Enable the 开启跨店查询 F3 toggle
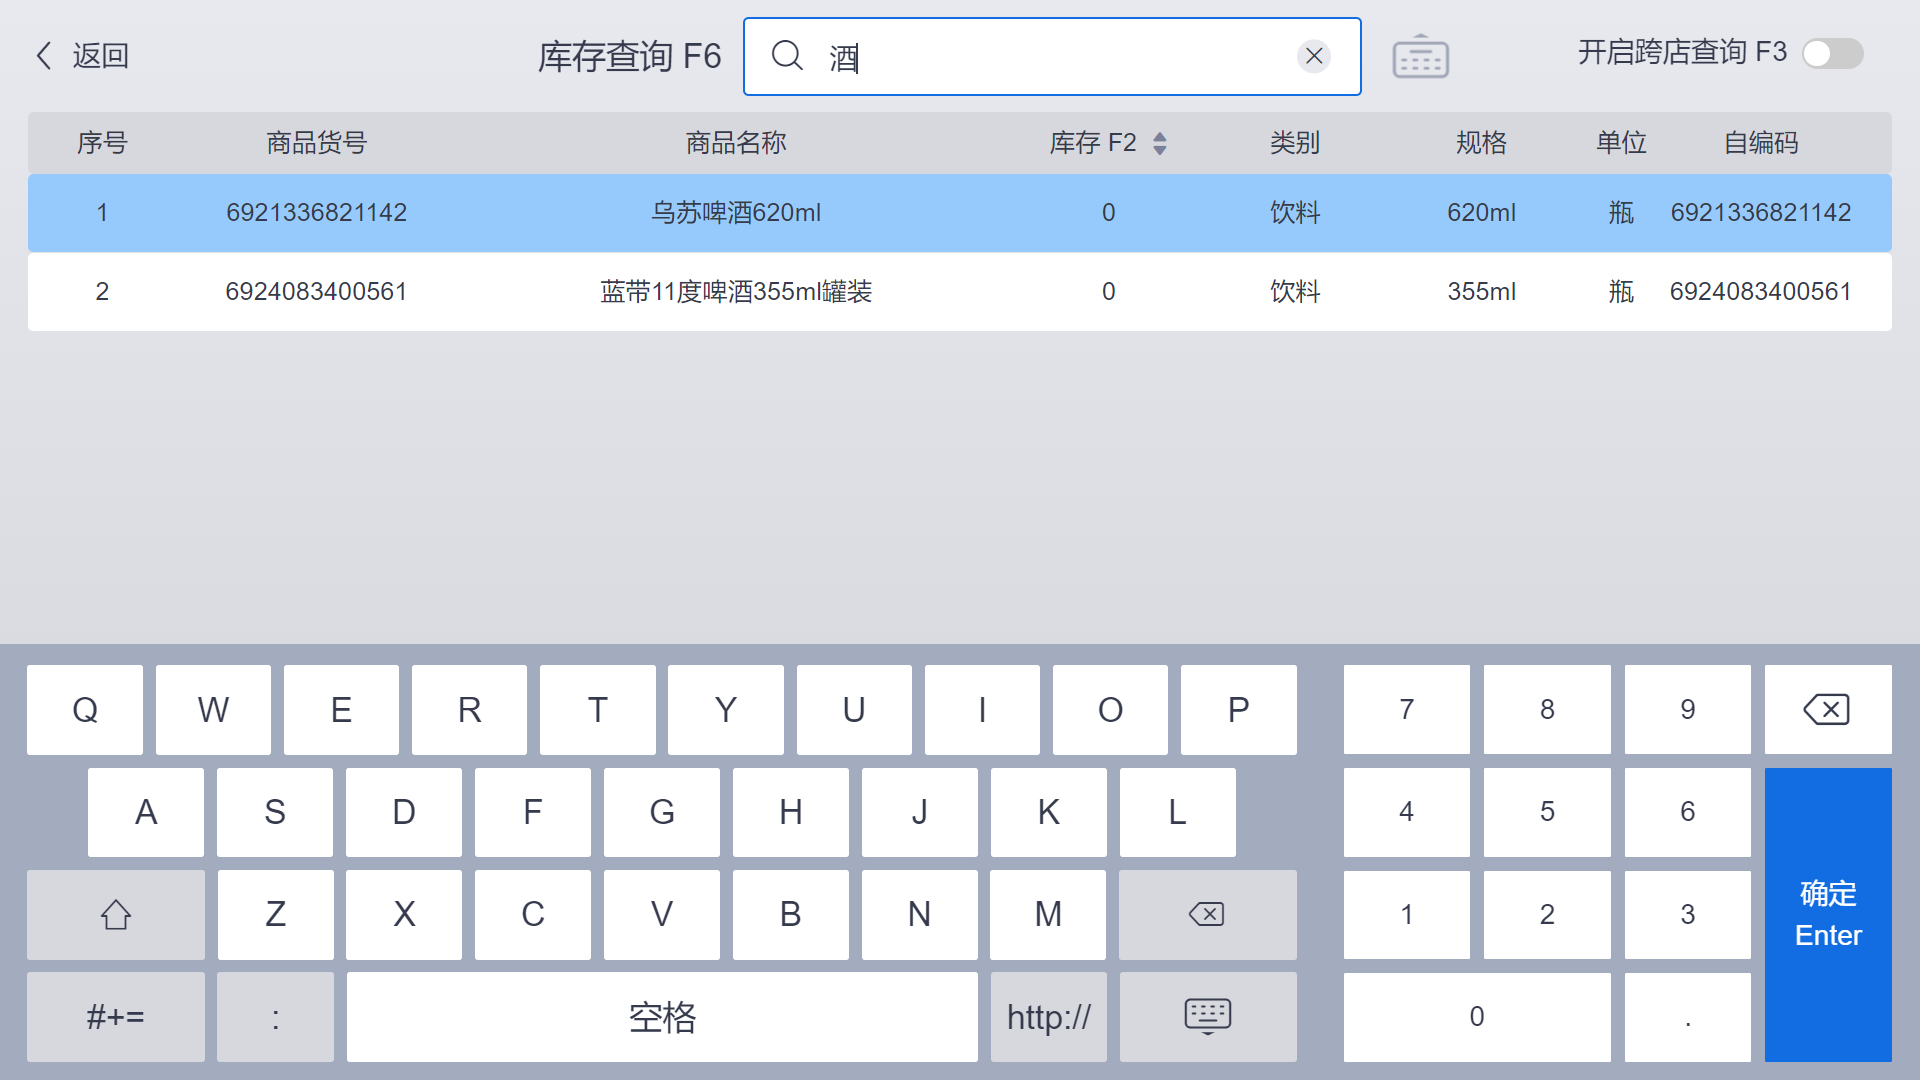 click(1833, 54)
